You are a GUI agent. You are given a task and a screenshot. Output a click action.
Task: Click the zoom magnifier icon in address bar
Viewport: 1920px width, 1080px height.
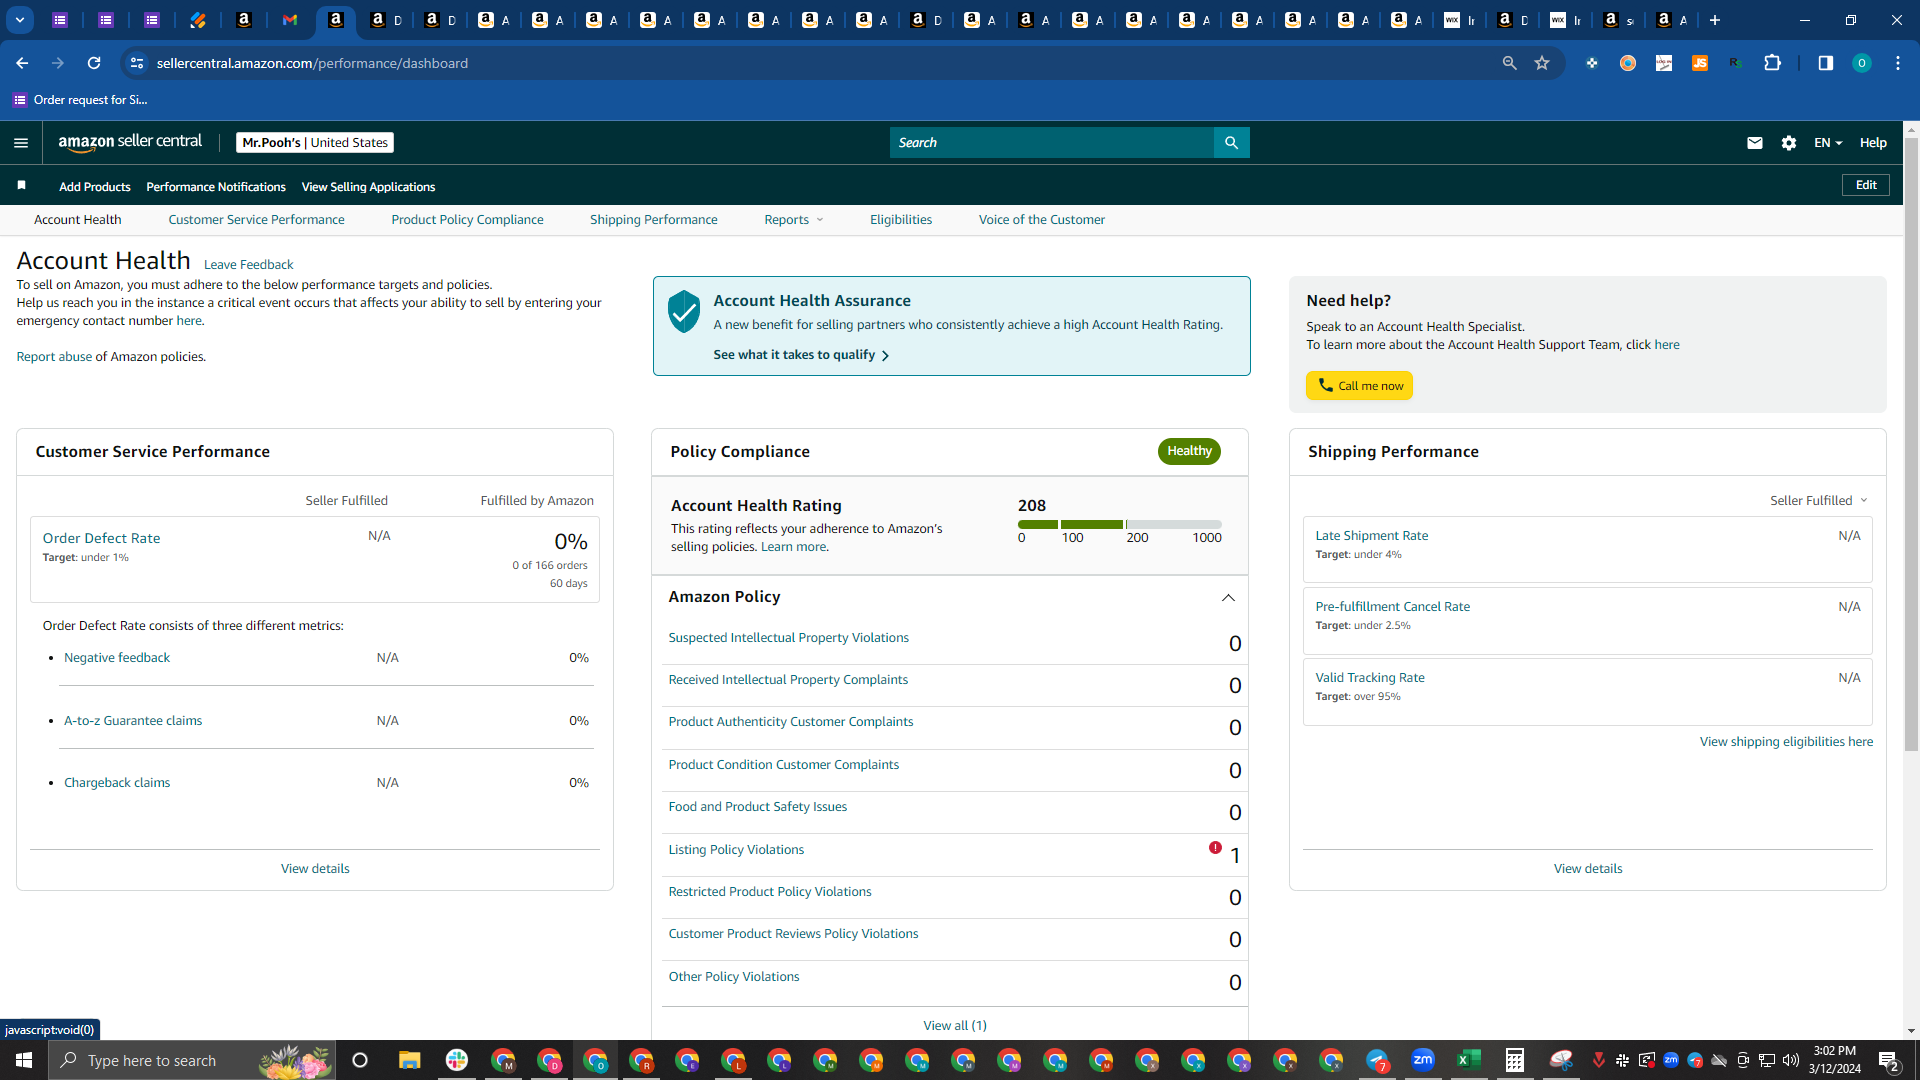pyautogui.click(x=1509, y=63)
